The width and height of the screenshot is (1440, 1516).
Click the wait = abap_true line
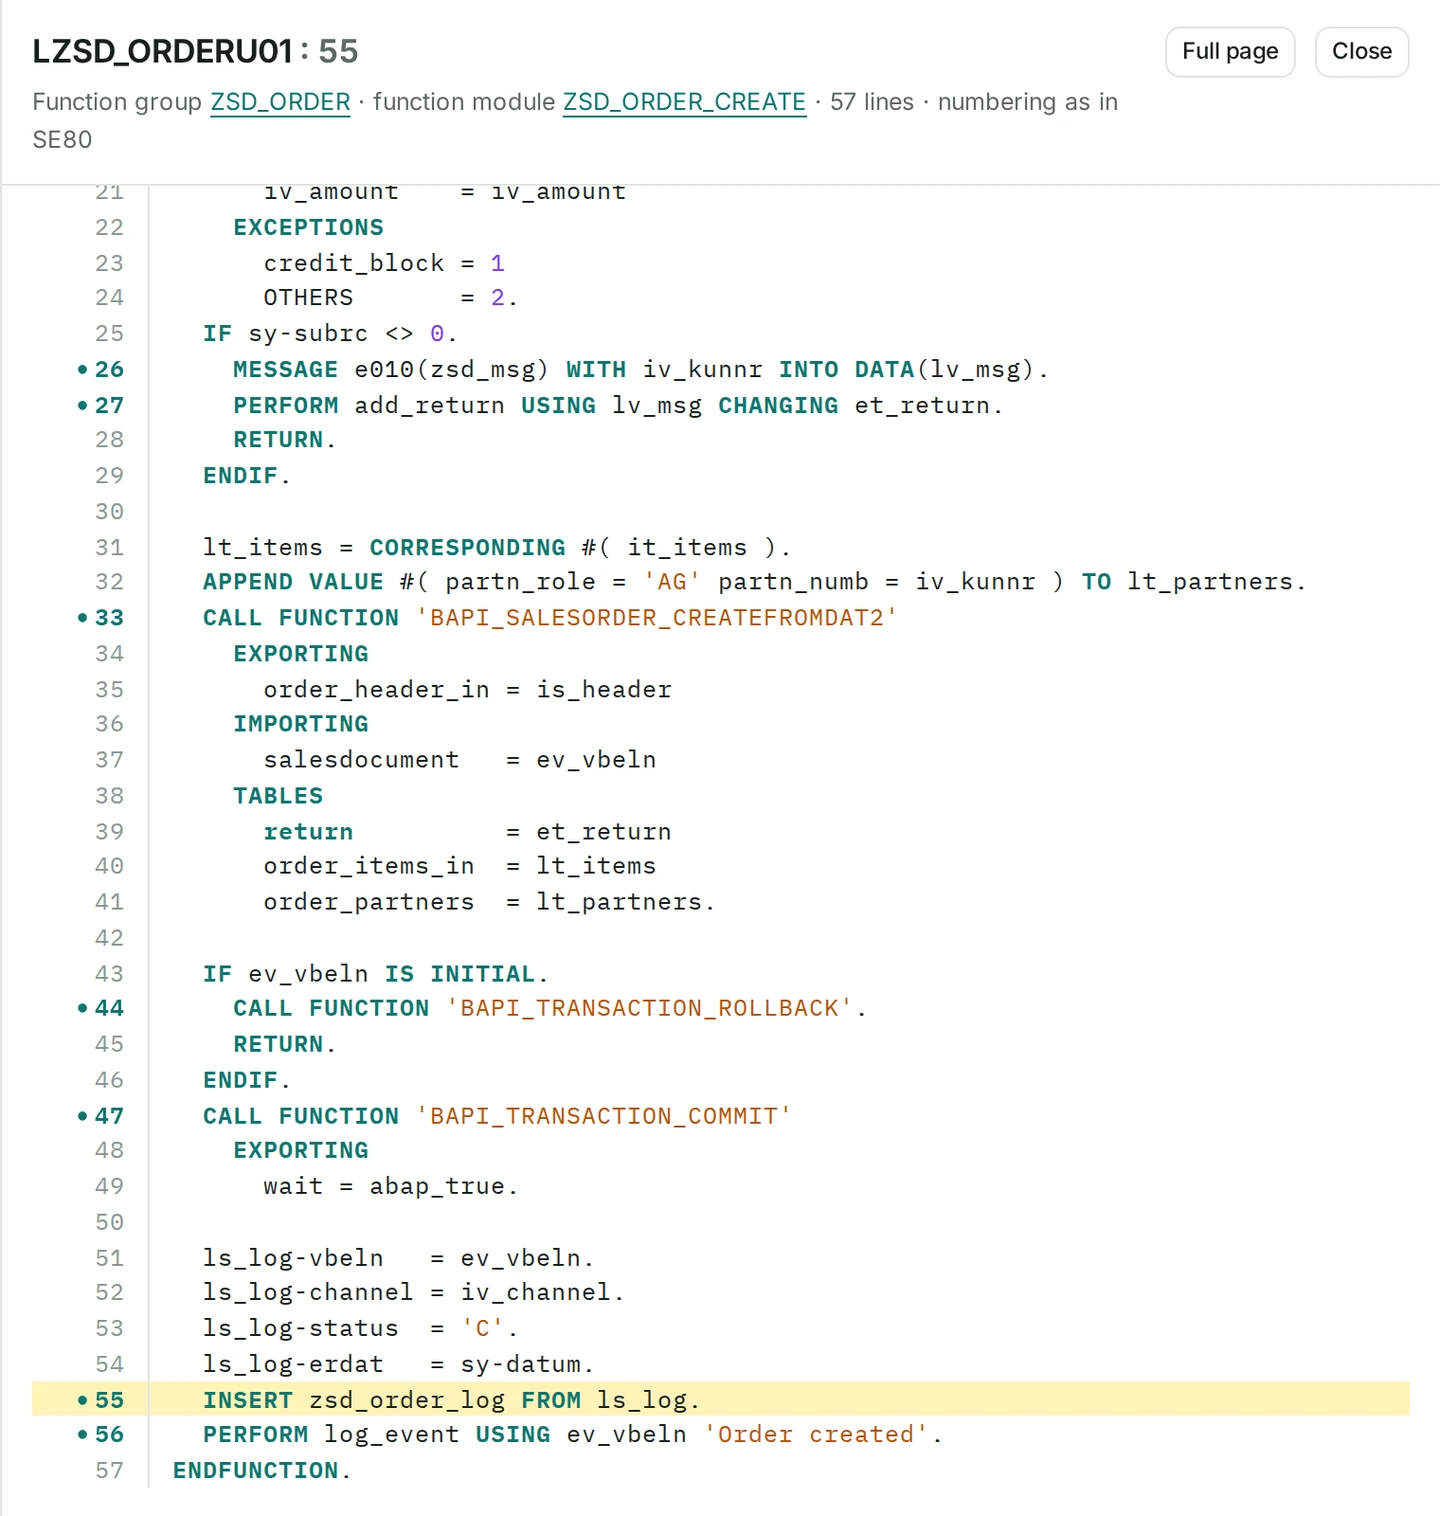(x=391, y=1186)
